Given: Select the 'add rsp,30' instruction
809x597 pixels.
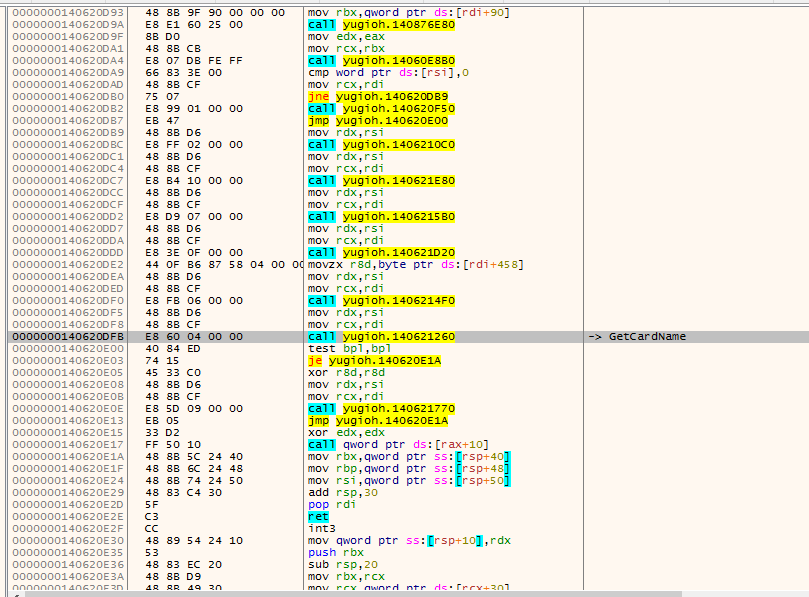Looking at the screenshot, I should coord(343,492).
